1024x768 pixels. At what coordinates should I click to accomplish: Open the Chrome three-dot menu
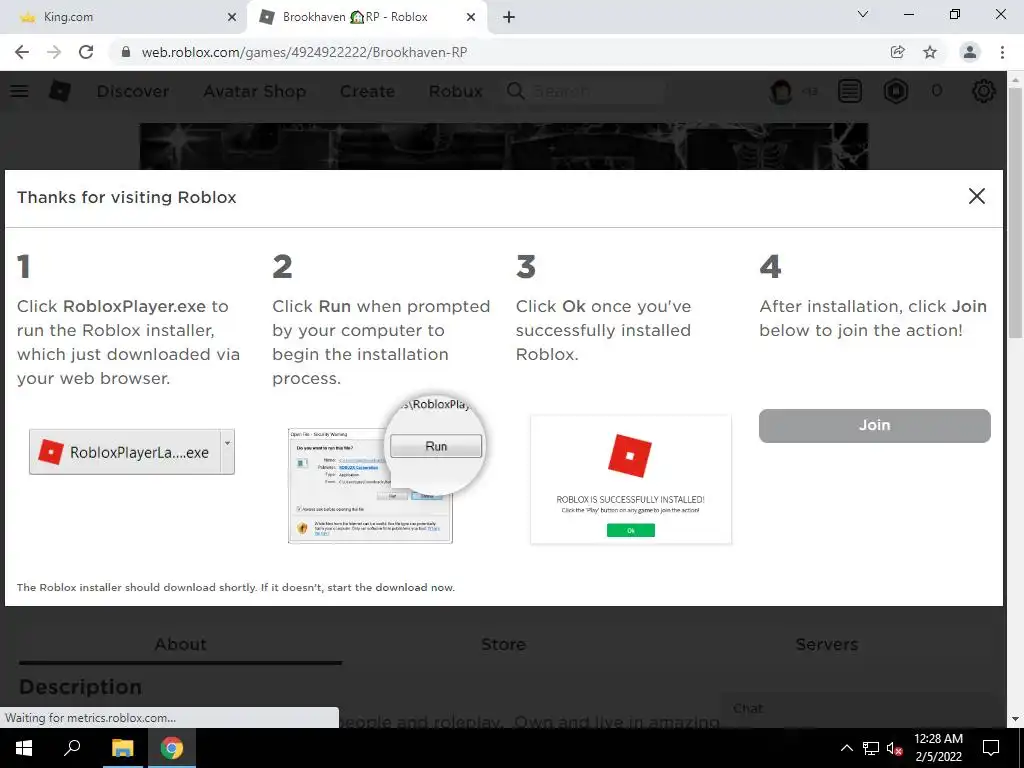pyautogui.click(x=1002, y=52)
